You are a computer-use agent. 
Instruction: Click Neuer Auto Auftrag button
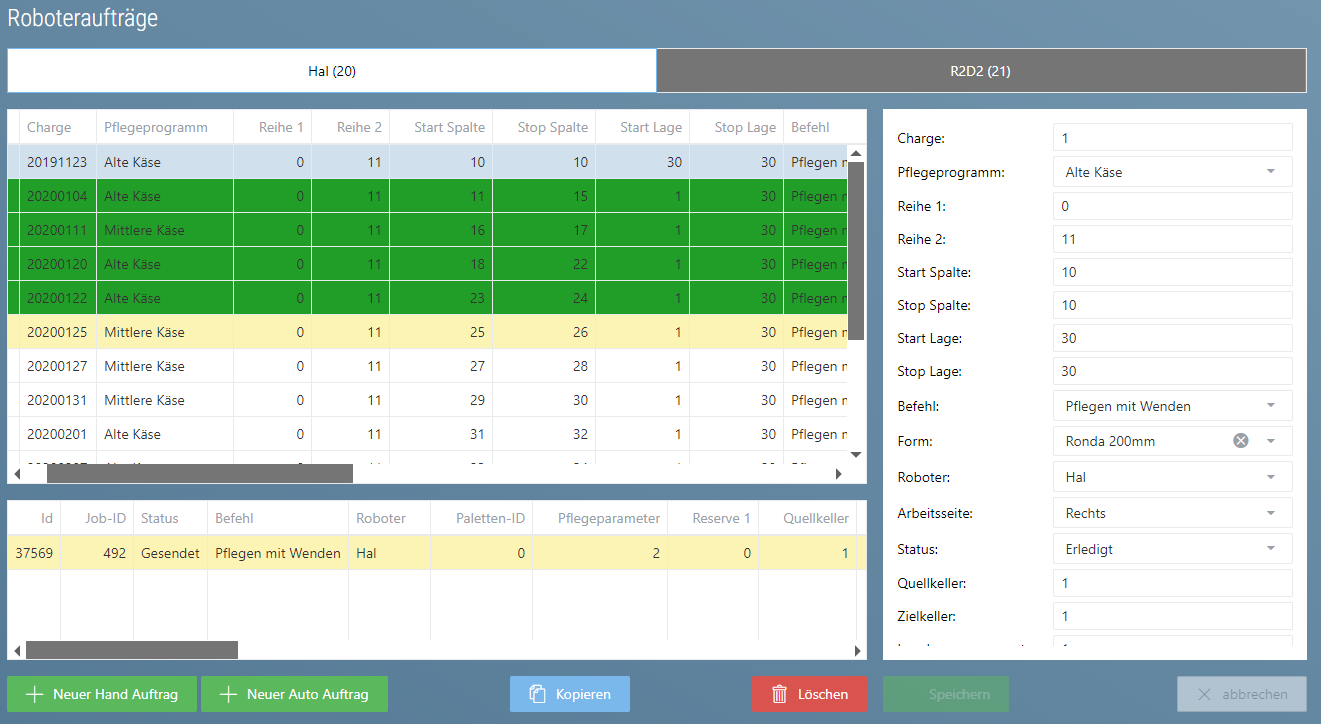294,694
